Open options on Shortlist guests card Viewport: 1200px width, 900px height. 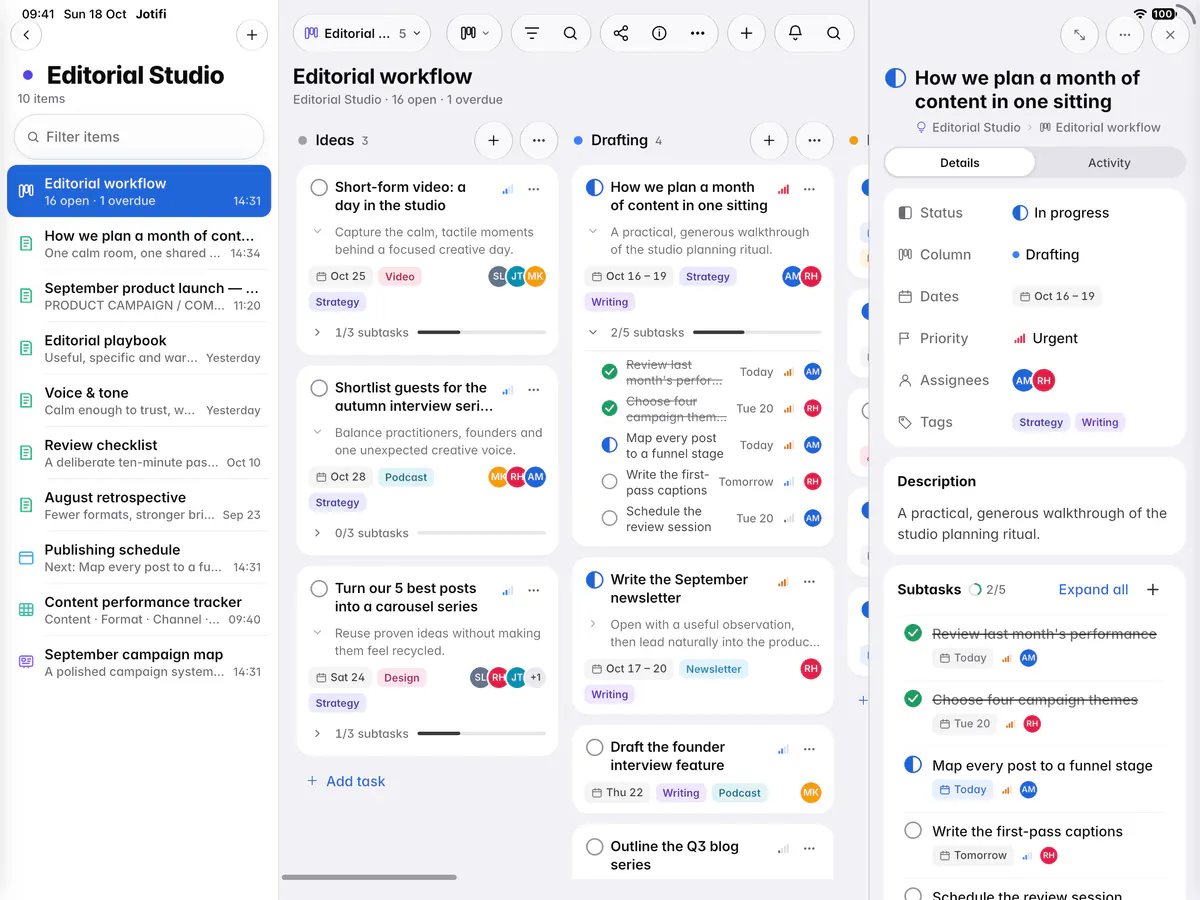534,389
